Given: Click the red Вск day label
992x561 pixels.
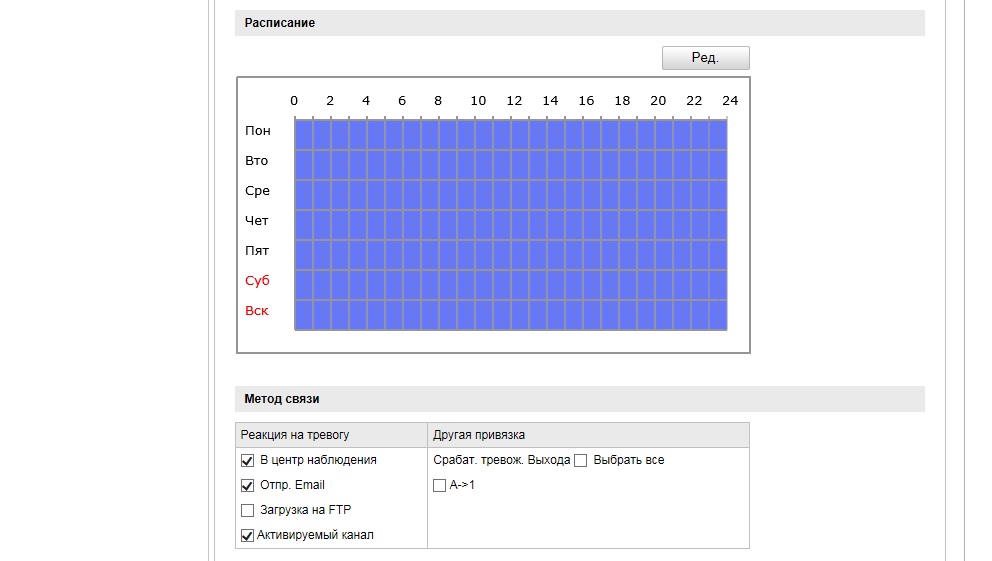Looking at the screenshot, I should (x=256, y=311).
